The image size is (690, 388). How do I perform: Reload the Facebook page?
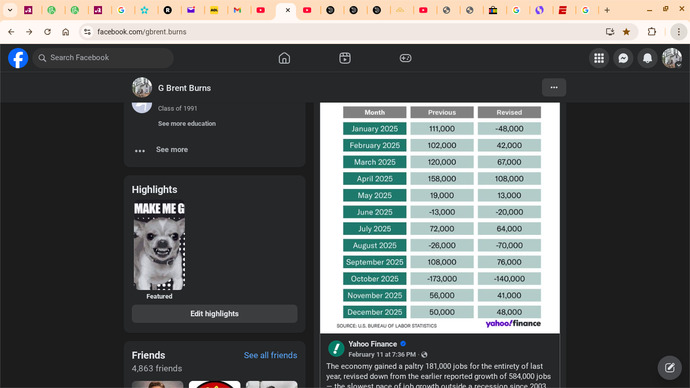tap(47, 32)
